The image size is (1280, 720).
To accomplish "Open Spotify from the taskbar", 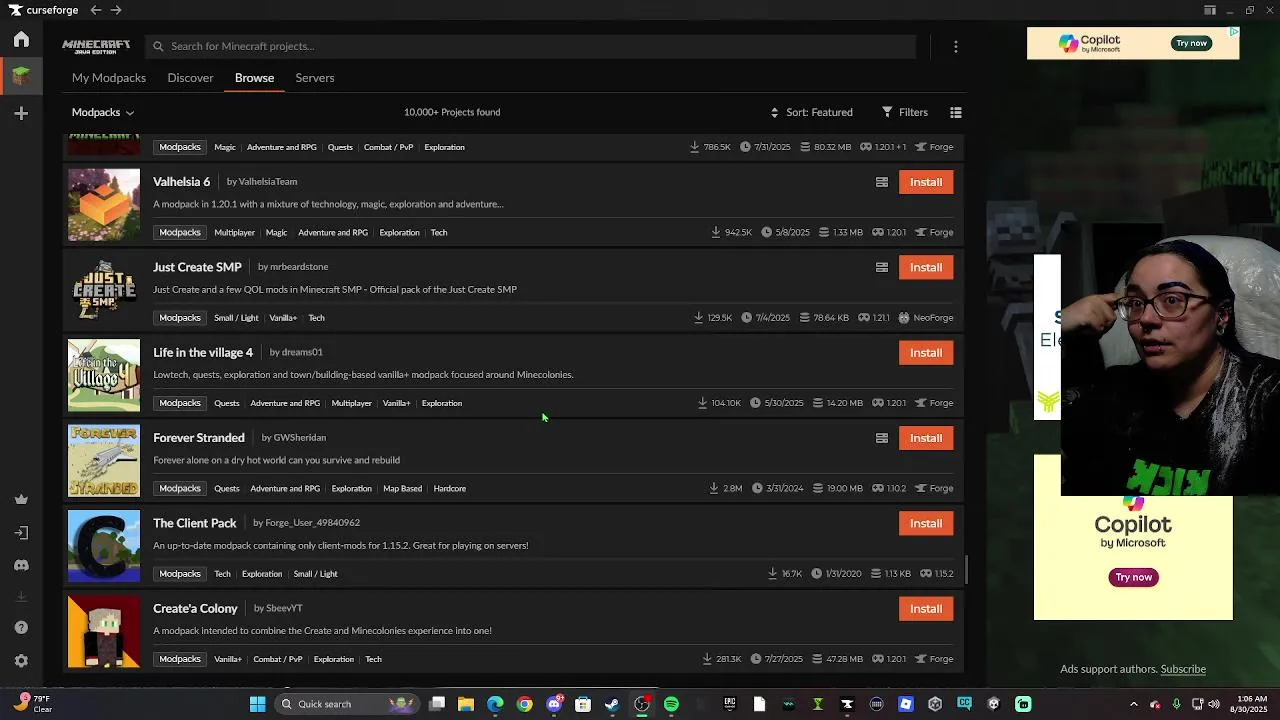I will [x=671, y=704].
